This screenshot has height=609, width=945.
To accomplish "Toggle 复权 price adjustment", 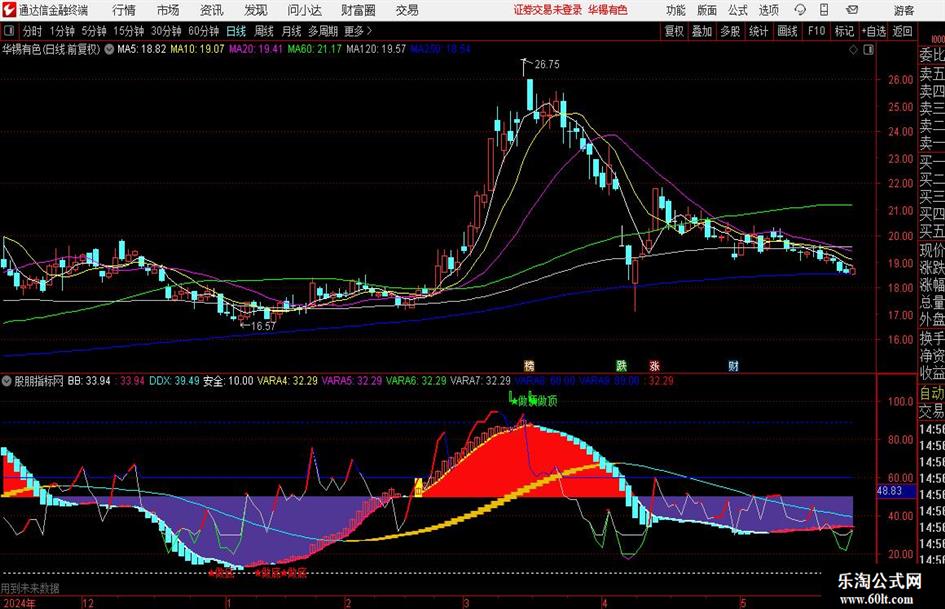I will pos(674,31).
